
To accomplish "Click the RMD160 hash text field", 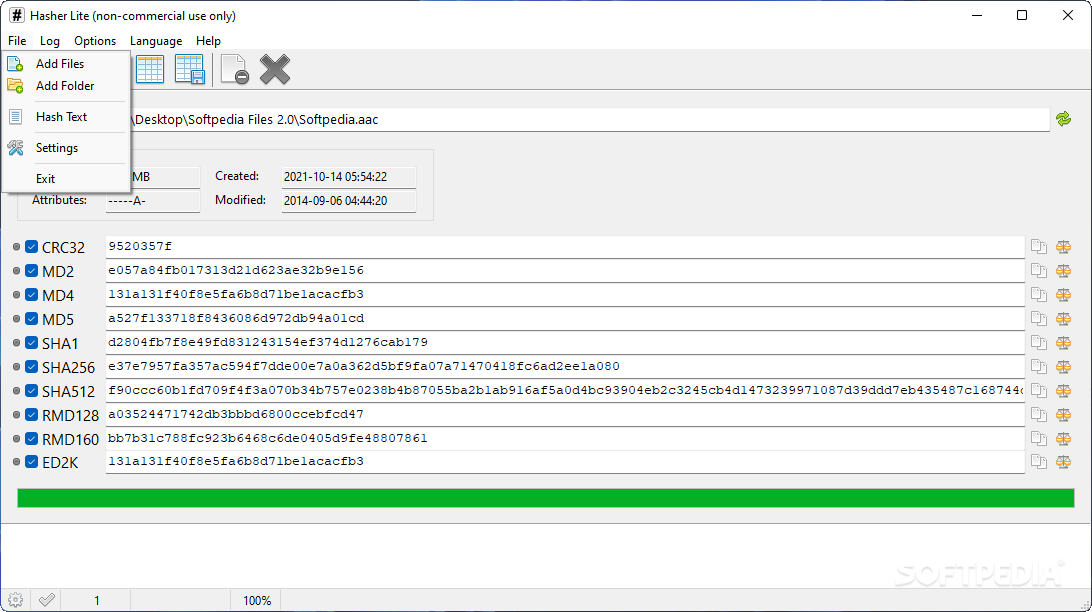I will coord(565,439).
